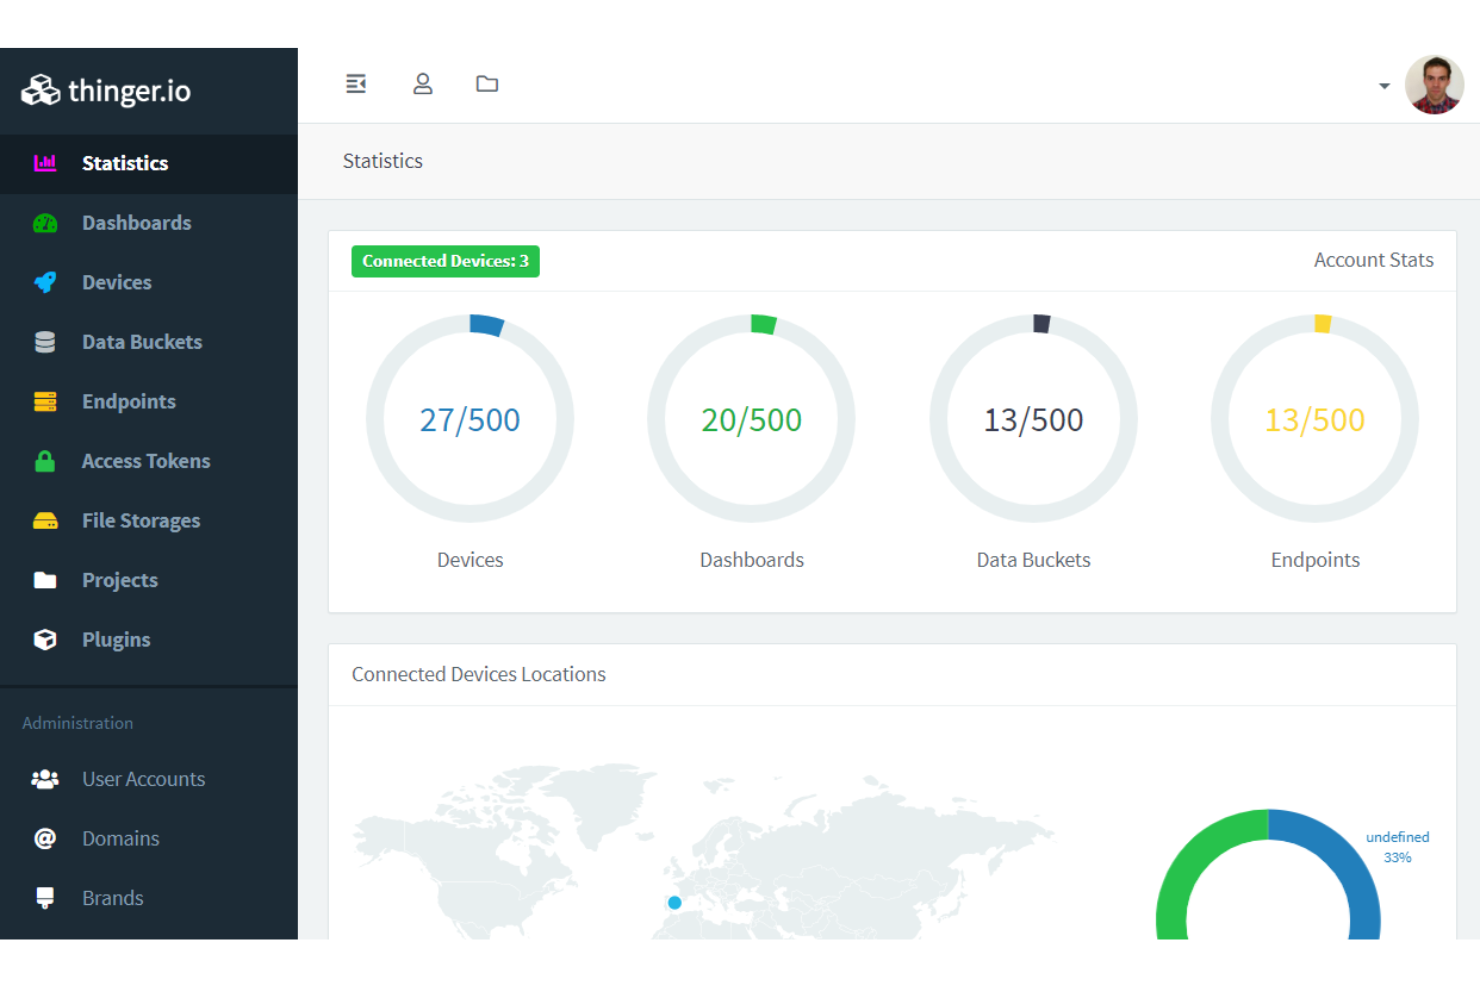Viewport: 1480px width, 987px height.
Task: Open the Brands administration entry
Action: tap(45, 897)
